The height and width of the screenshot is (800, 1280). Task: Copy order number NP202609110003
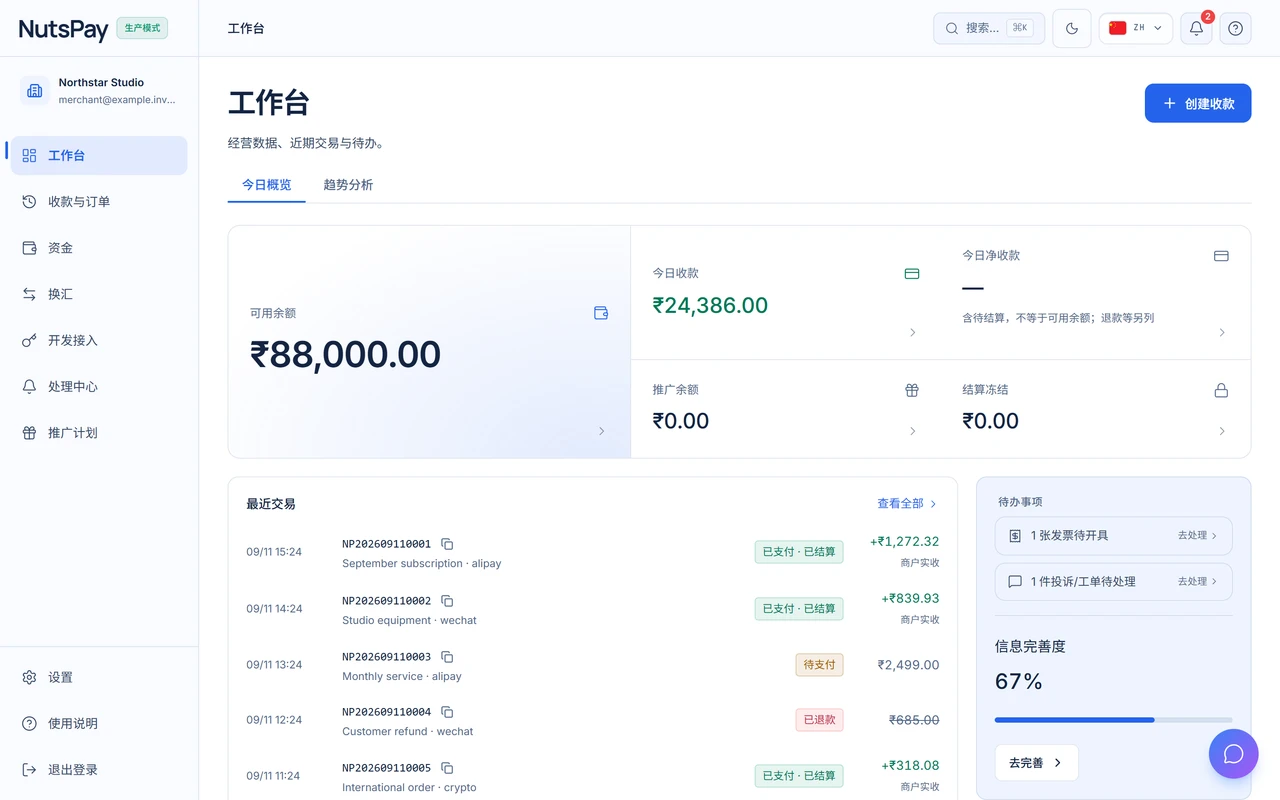pyautogui.click(x=447, y=657)
